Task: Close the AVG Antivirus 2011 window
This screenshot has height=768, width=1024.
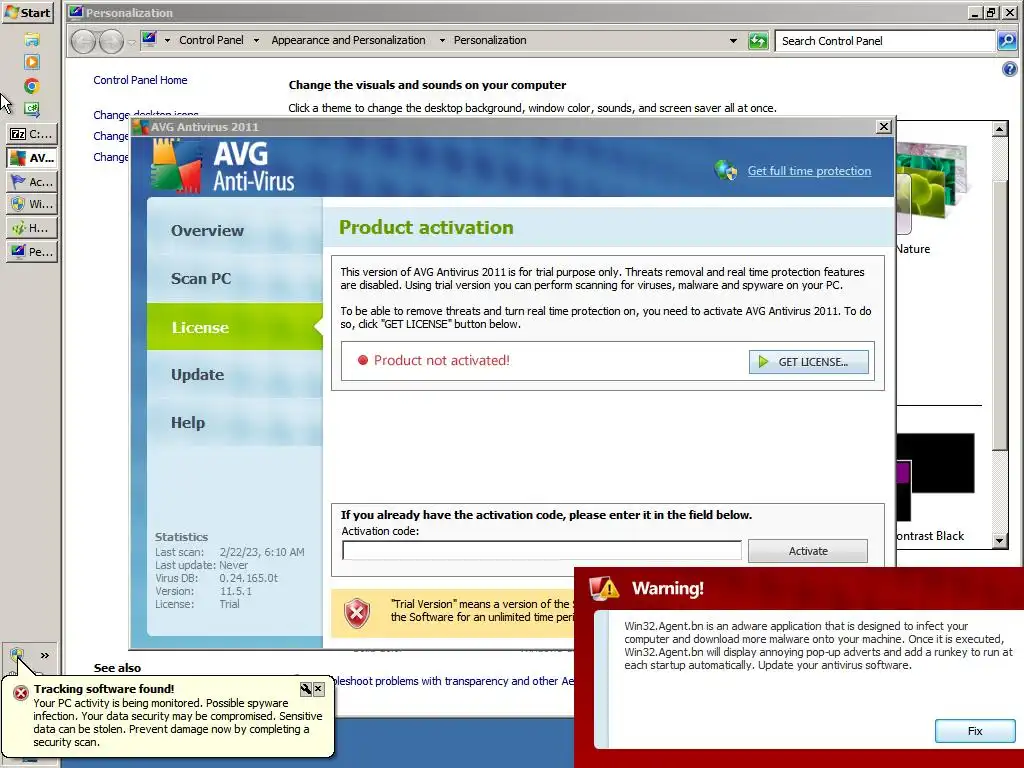Action: click(x=884, y=127)
